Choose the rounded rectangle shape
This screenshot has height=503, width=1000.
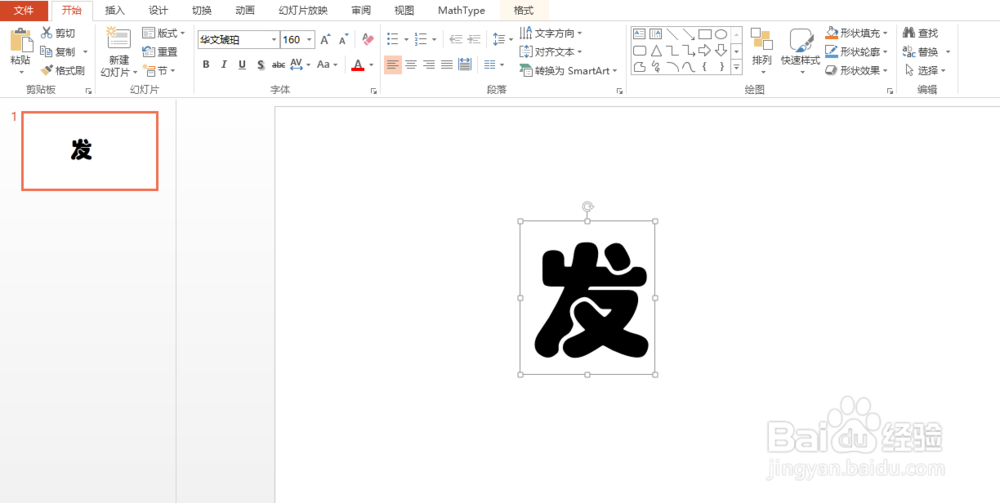pyautogui.click(x=640, y=50)
